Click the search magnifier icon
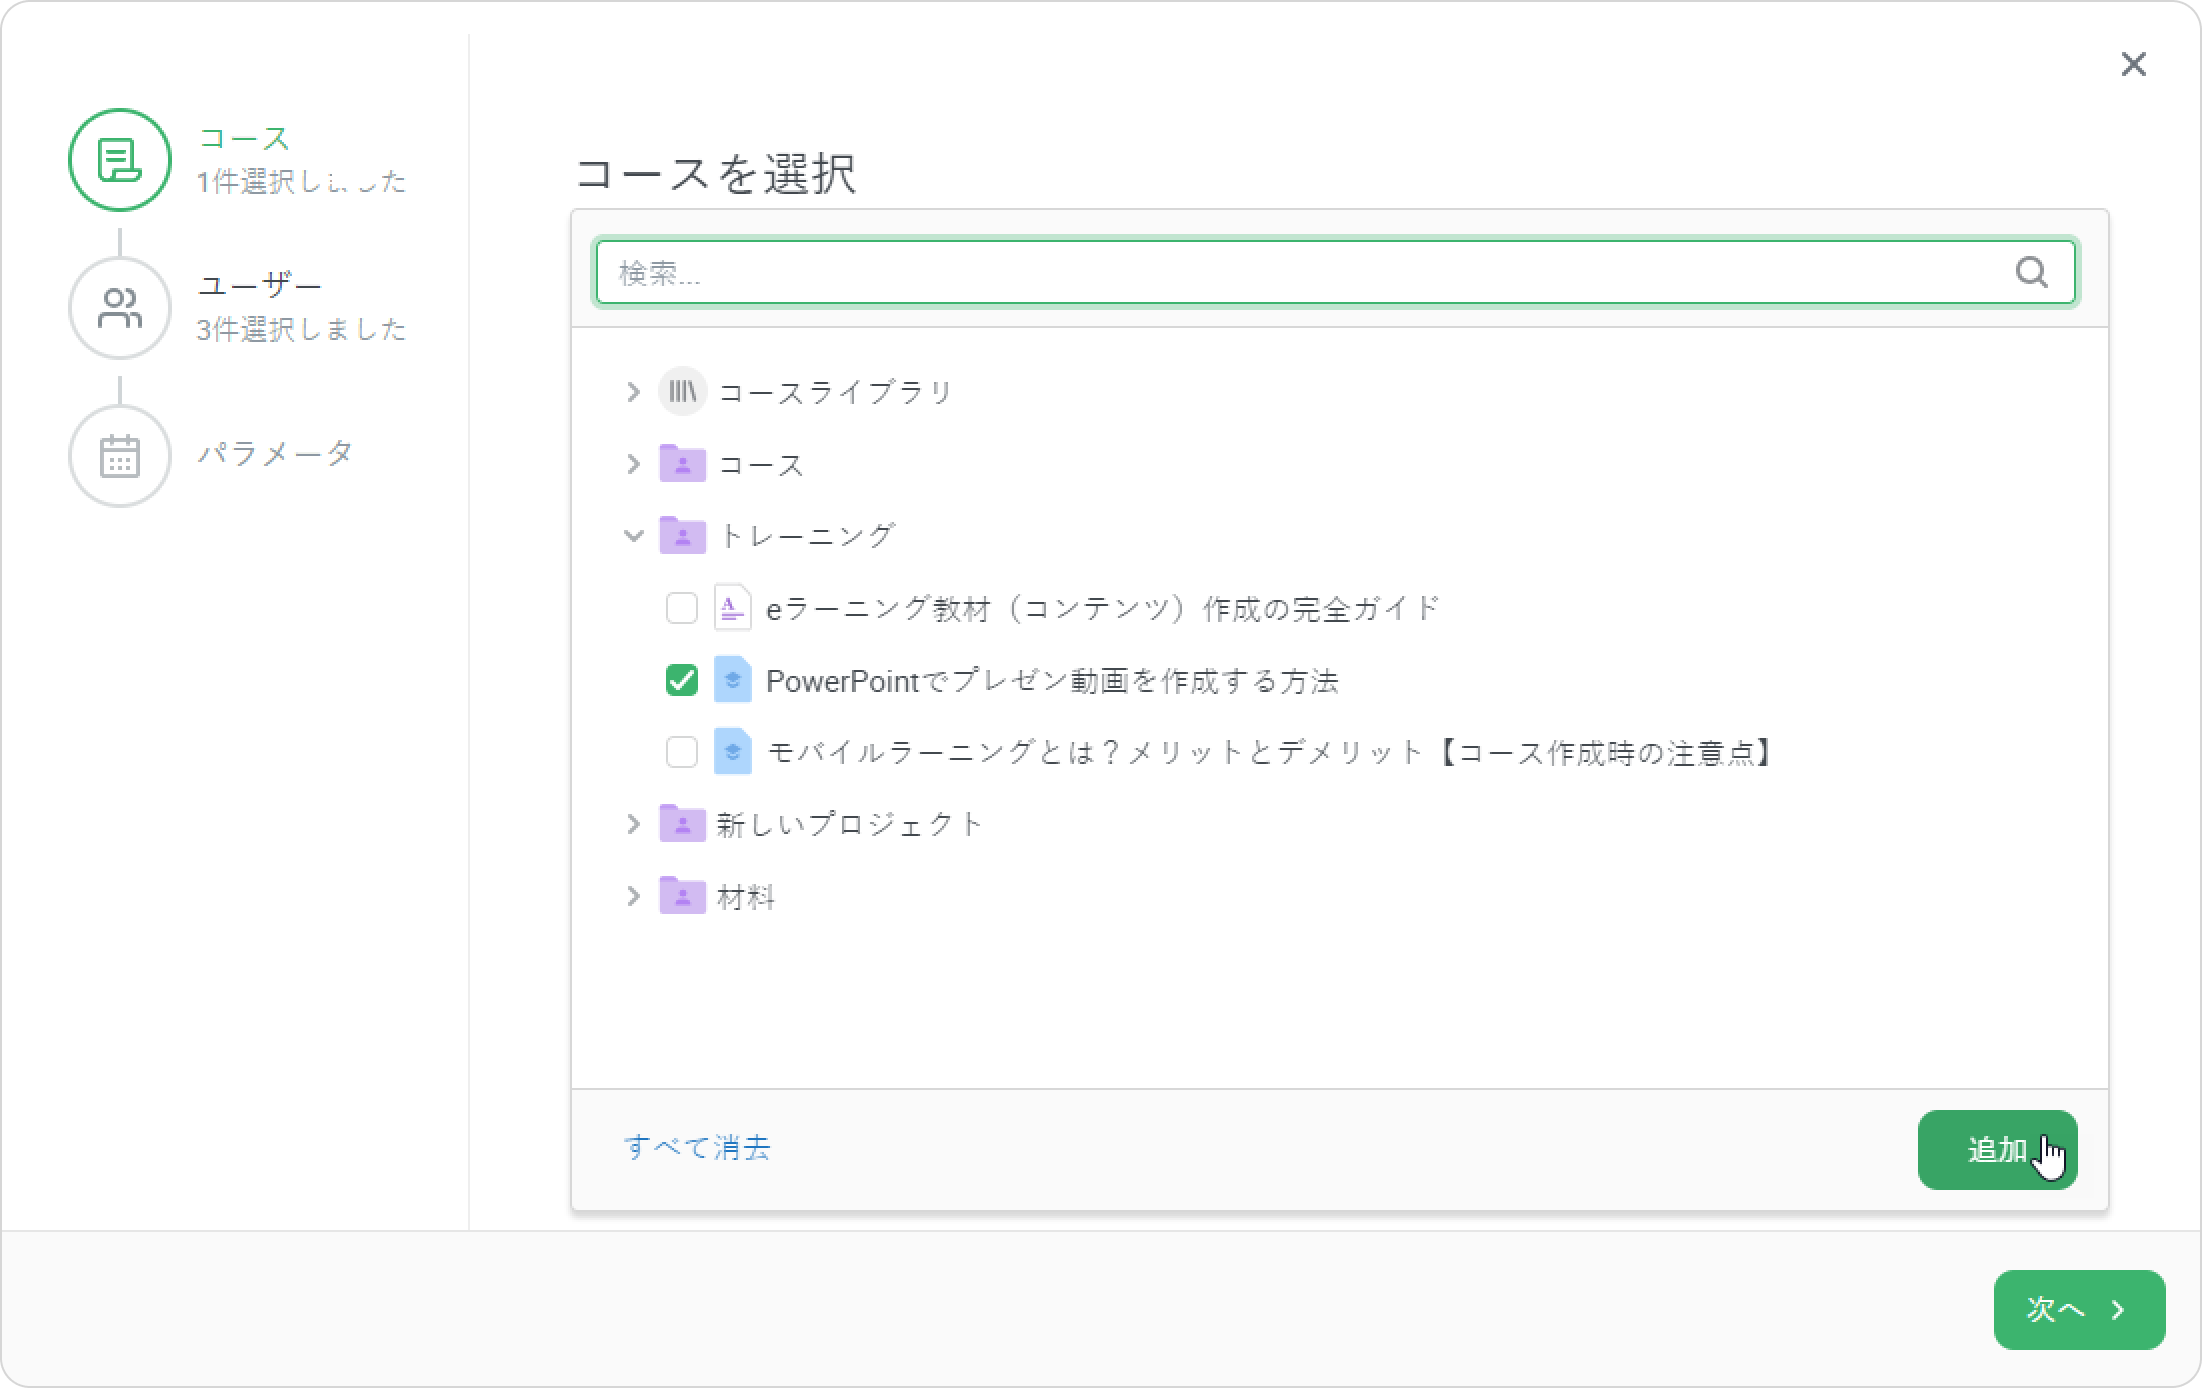2202x1388 pixels. click(2031, 272)
